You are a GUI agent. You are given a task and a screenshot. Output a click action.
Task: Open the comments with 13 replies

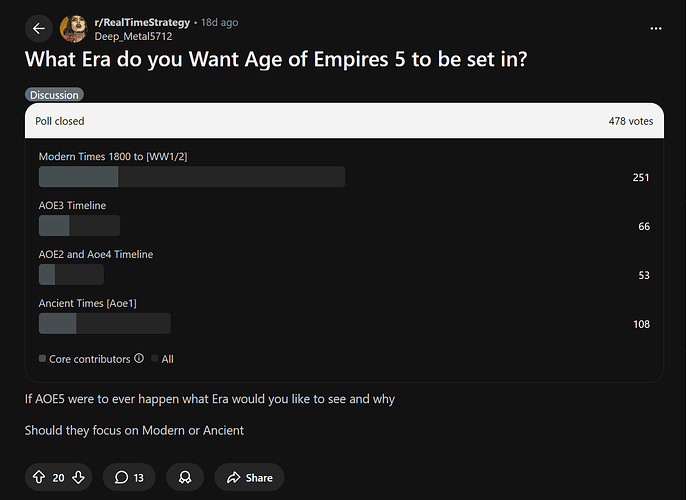coord(129,477)
